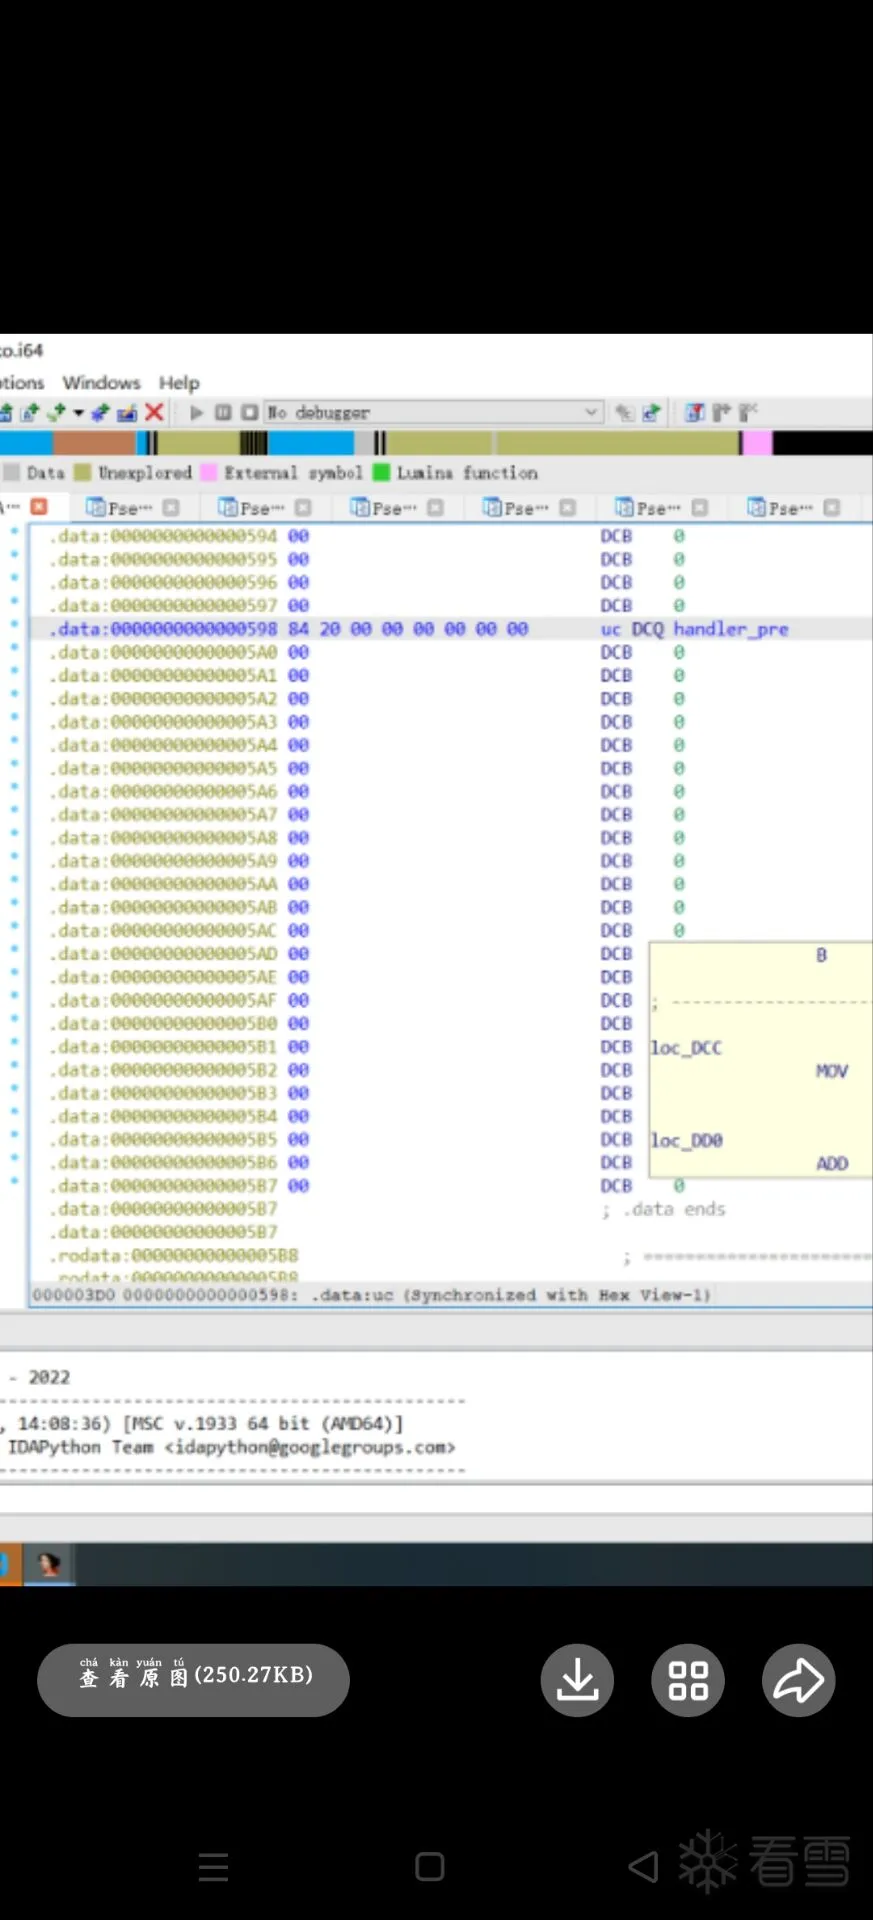Image resolution: width=873 pixels, height=1920 pixels.
Task: Click the portrait icon in Windows taskbar
Action: [x=48, y=1564]
